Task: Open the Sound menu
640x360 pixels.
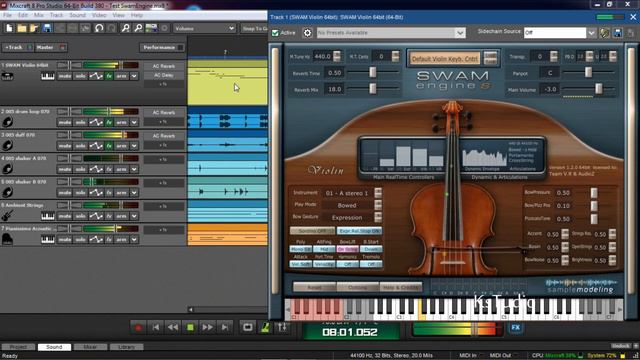Action: 77,15
